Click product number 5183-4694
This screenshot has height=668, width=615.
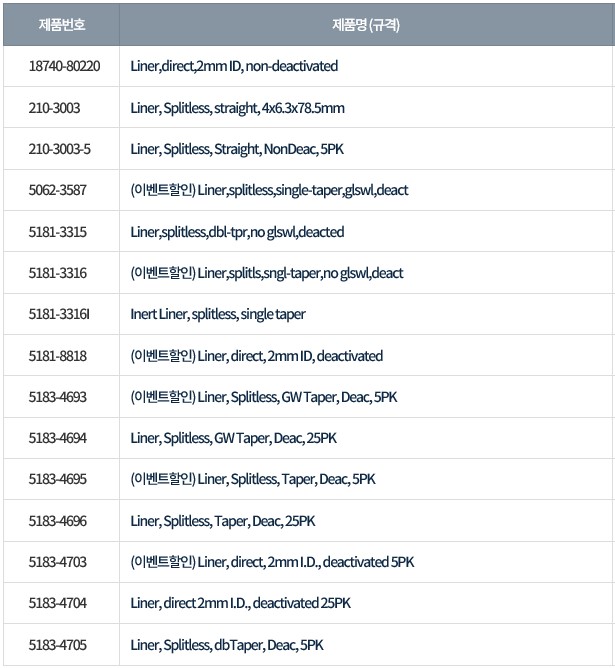click(x=58, y=438)
